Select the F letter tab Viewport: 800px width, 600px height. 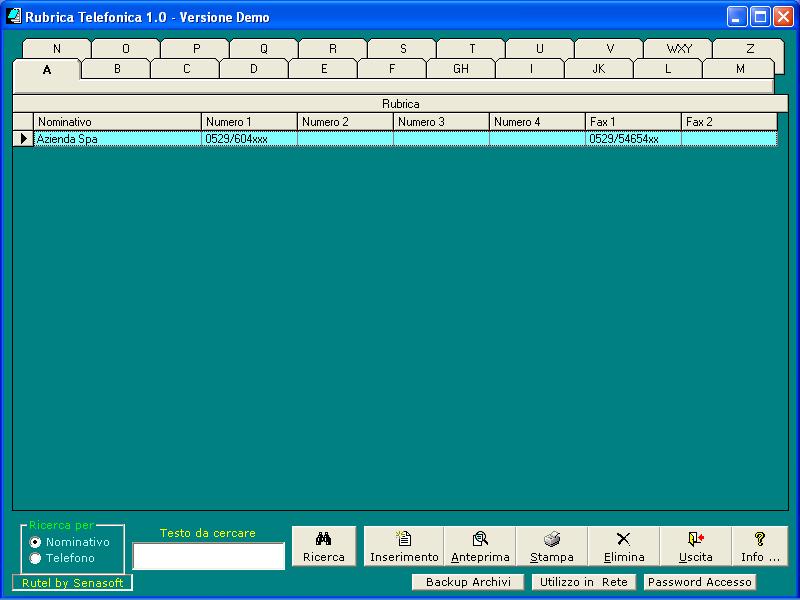pos(392,69)
